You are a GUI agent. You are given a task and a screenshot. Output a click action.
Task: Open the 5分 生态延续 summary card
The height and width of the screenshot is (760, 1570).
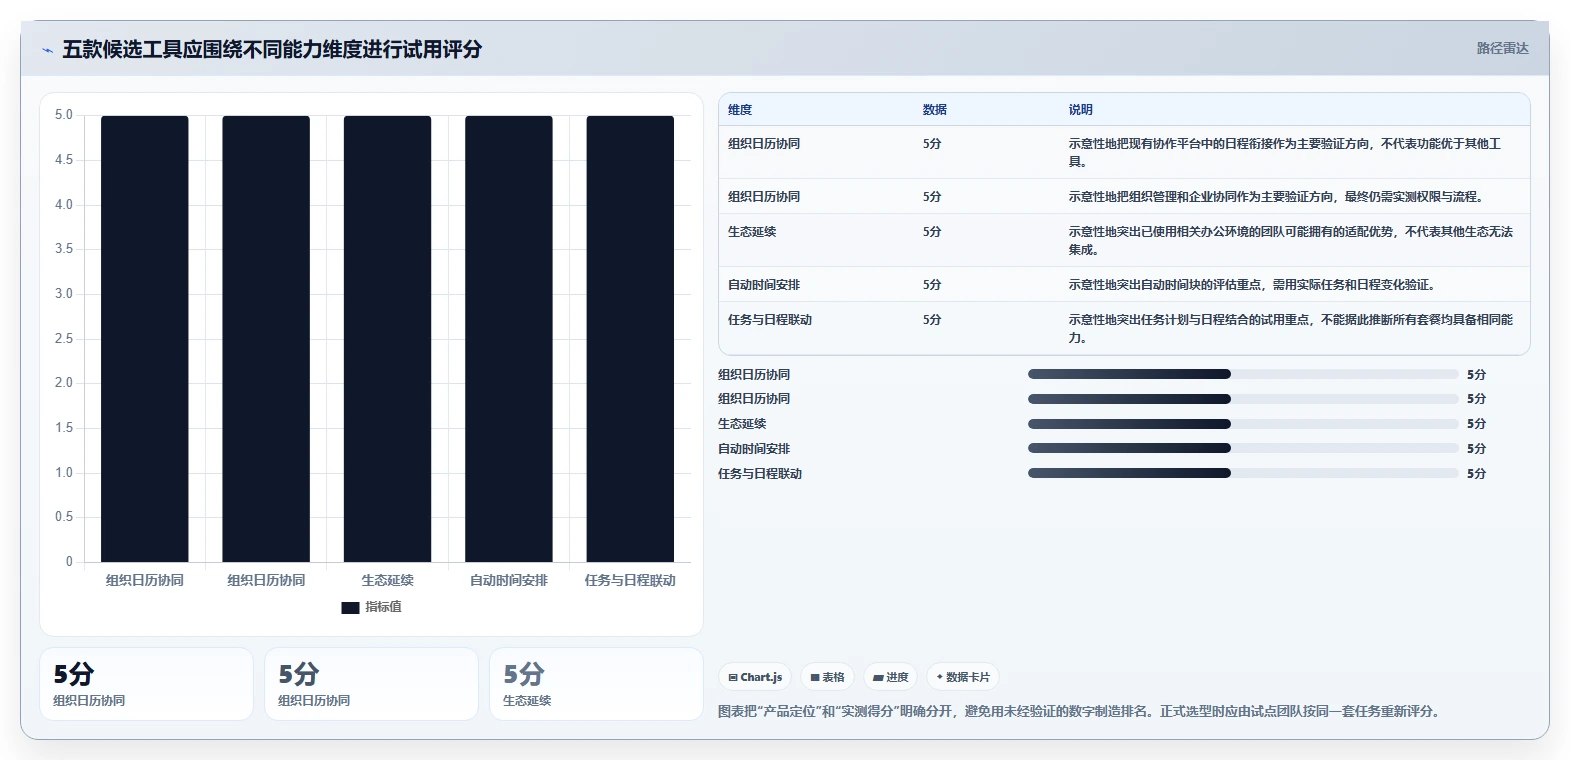[x=596, y=684]
